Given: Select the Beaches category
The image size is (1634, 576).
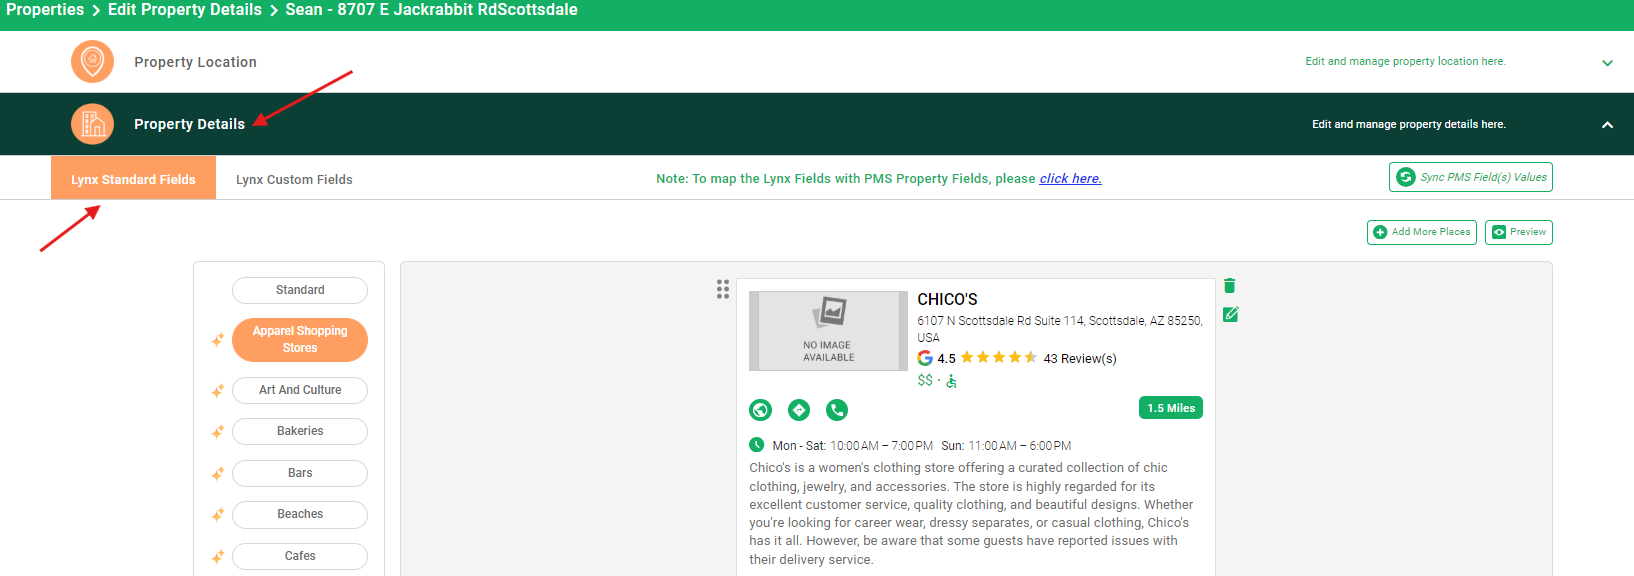Looking at the screenshot, I should (x=300, y=514).
